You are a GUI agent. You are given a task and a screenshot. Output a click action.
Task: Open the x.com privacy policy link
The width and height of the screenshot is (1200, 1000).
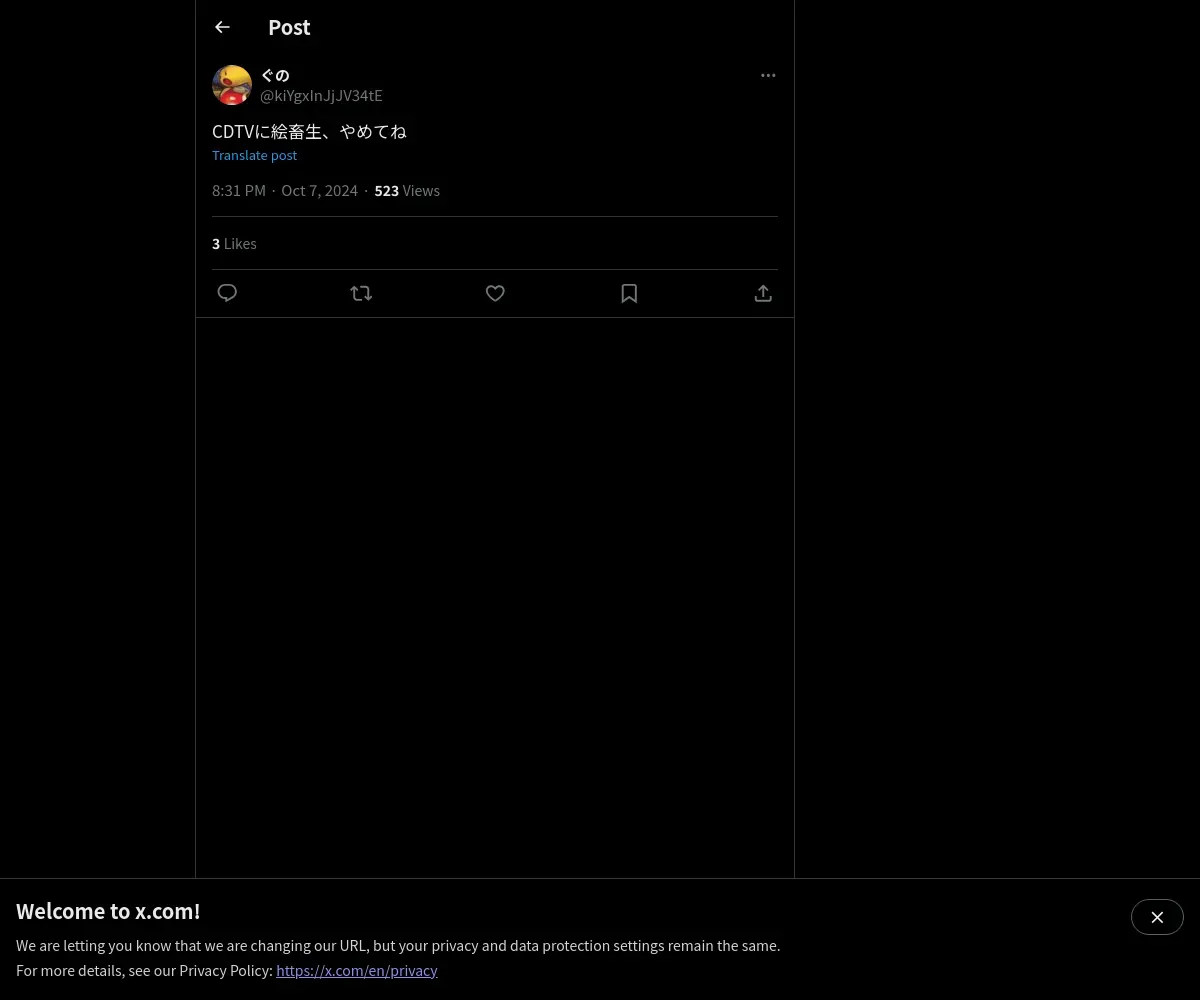357,970
